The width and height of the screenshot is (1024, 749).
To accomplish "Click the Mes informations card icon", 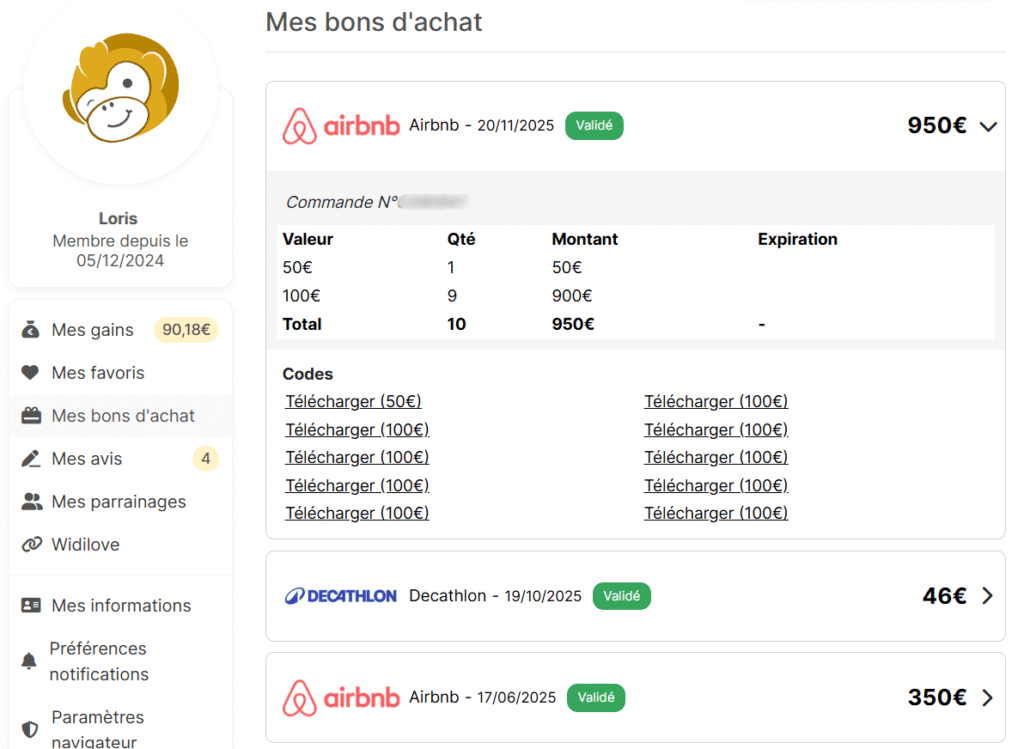I will 30,605.
